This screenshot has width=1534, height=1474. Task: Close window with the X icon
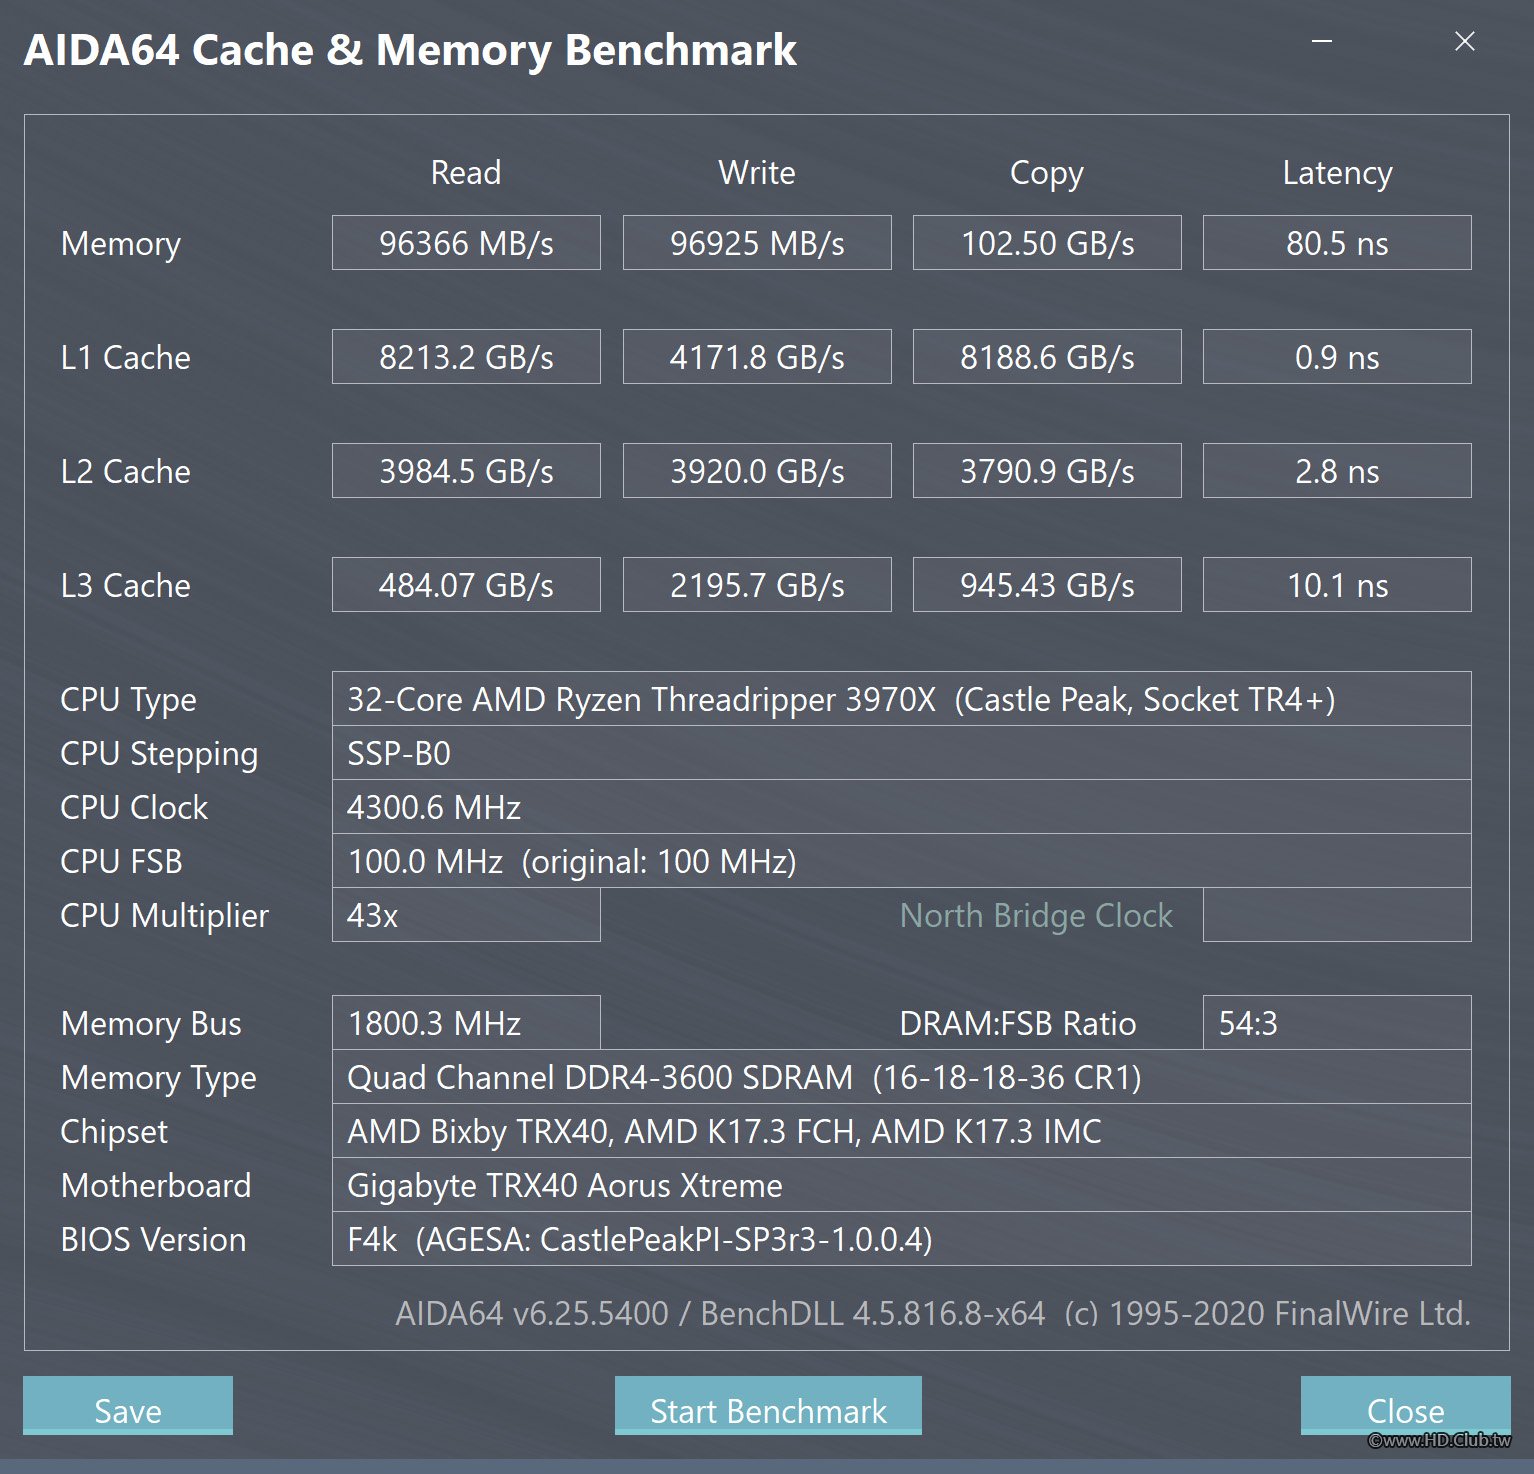pos(1464,41)
